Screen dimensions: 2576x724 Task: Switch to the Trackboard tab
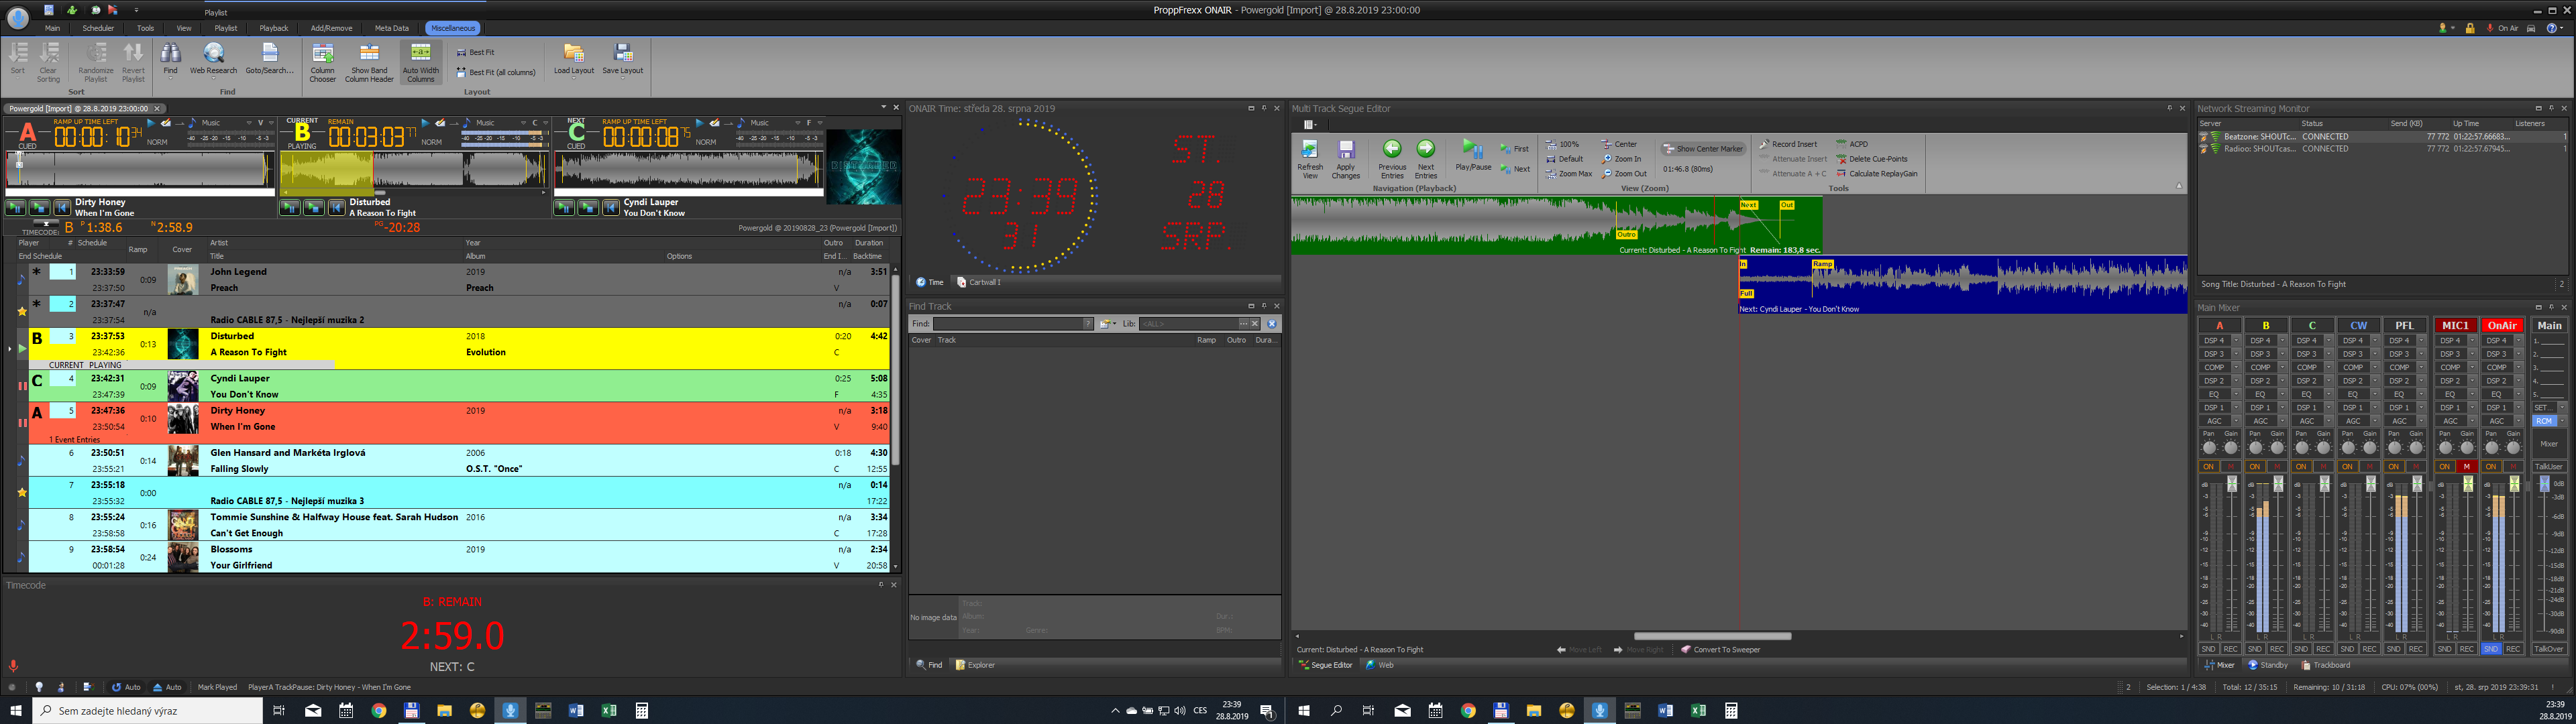pos(2326,665)
